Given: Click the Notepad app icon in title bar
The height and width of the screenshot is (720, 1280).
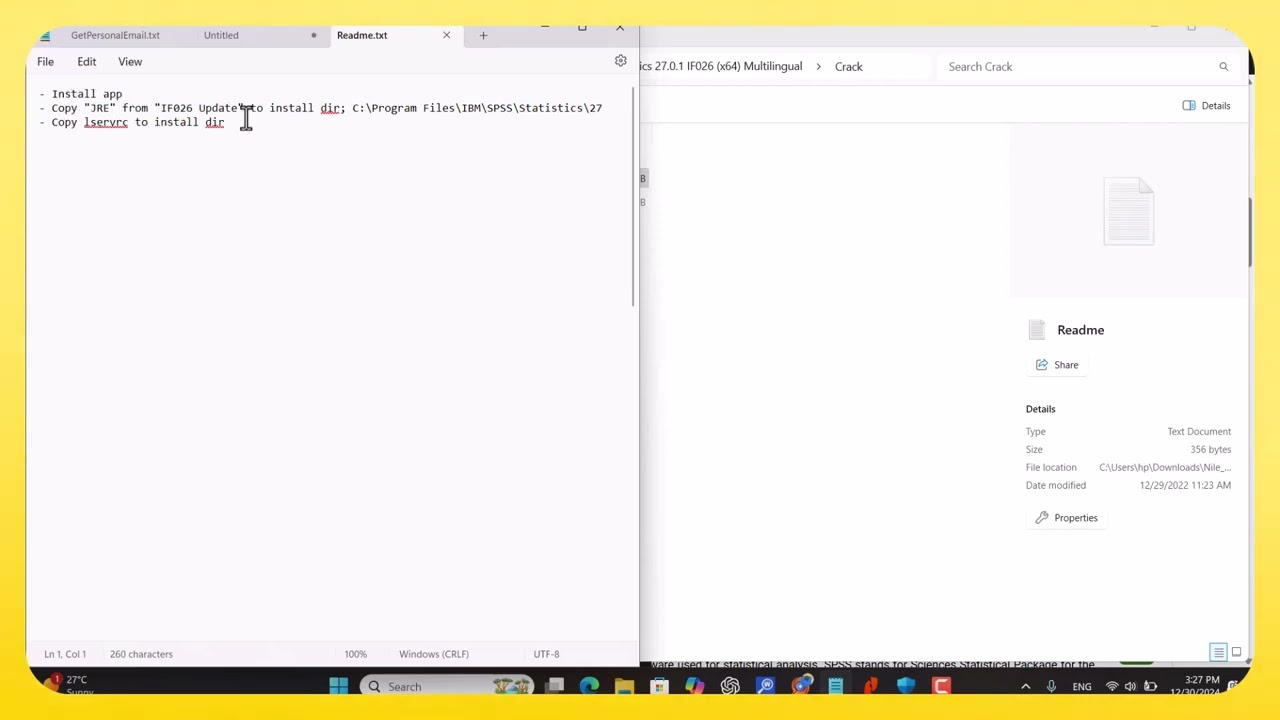Looking at the screenshot, I should [45, 36].
